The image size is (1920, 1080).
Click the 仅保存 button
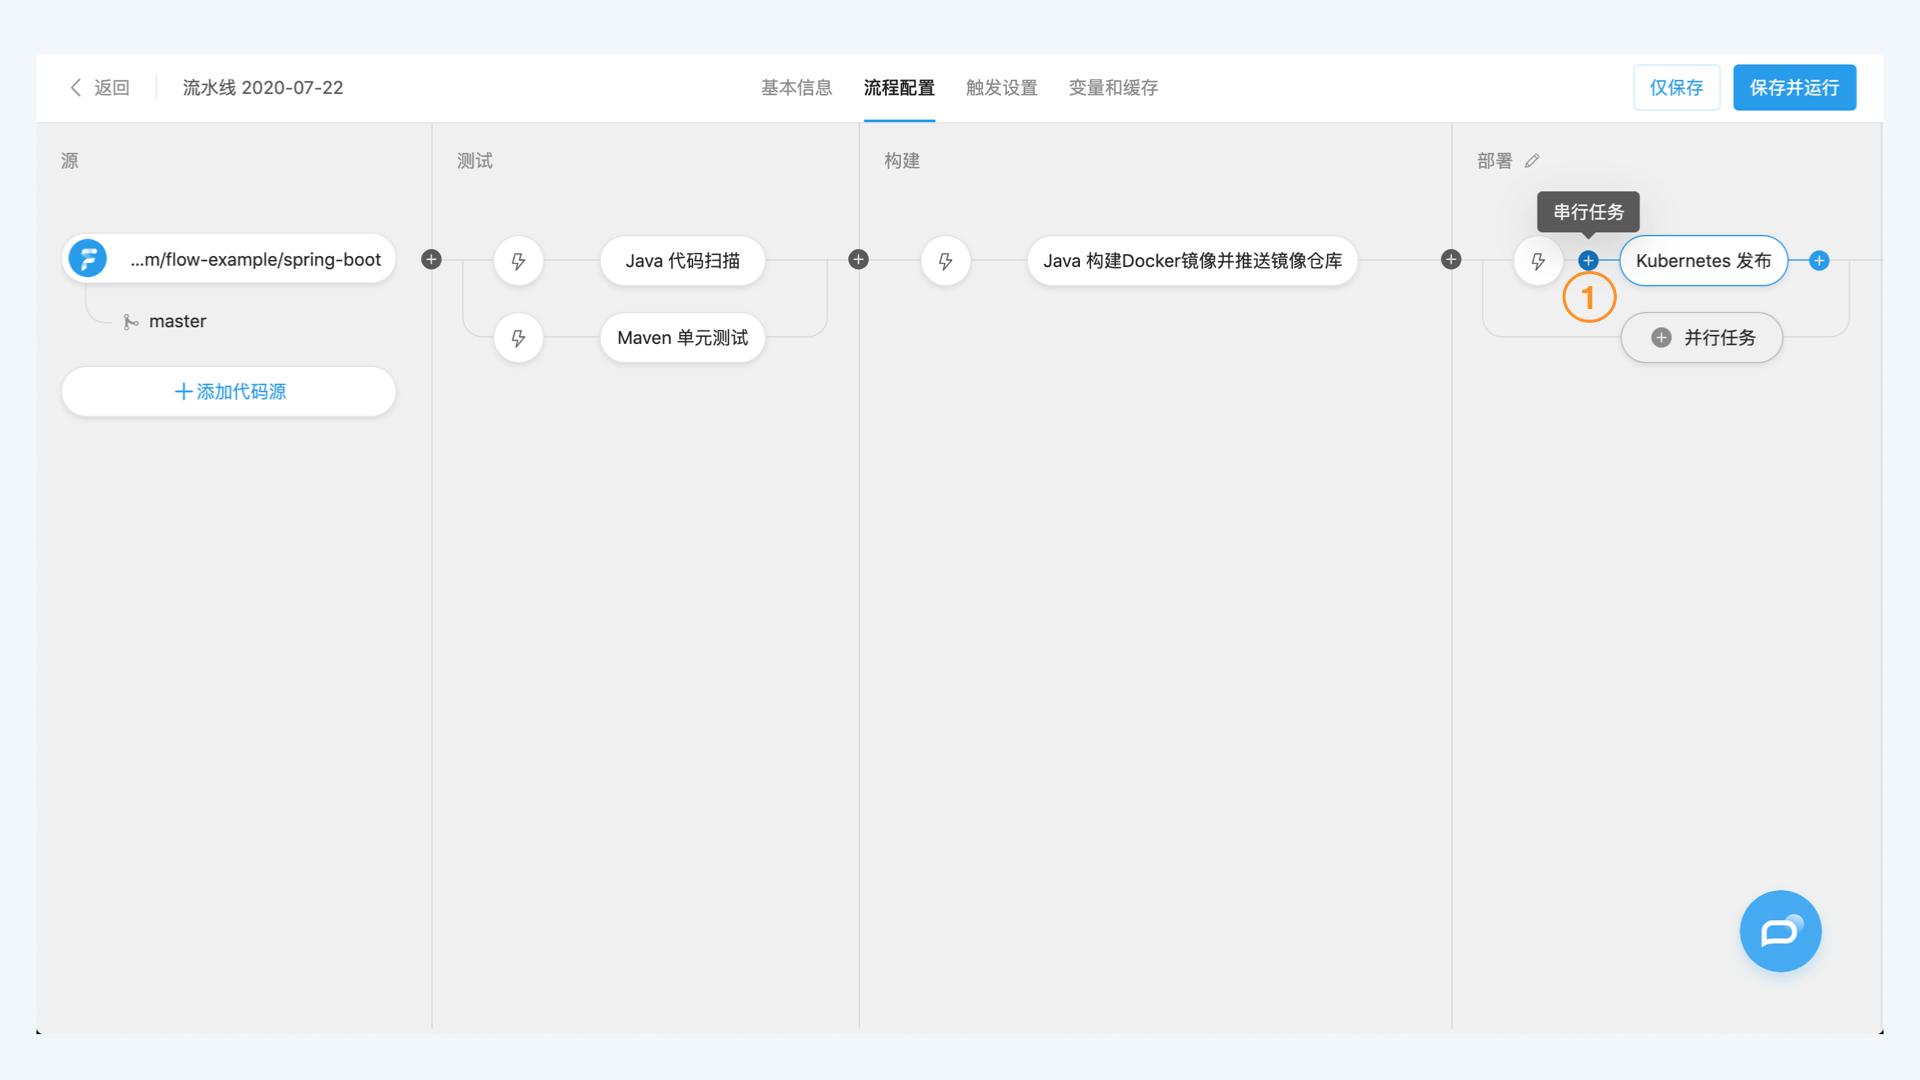(1676, 88)
